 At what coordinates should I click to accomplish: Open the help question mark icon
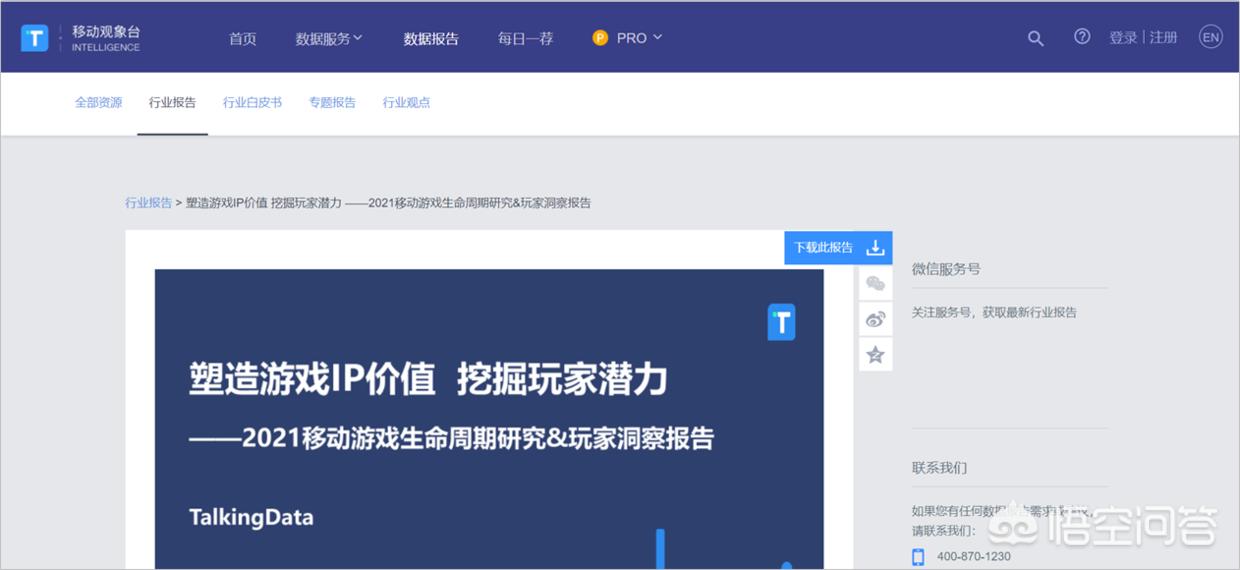[1082, 37]
